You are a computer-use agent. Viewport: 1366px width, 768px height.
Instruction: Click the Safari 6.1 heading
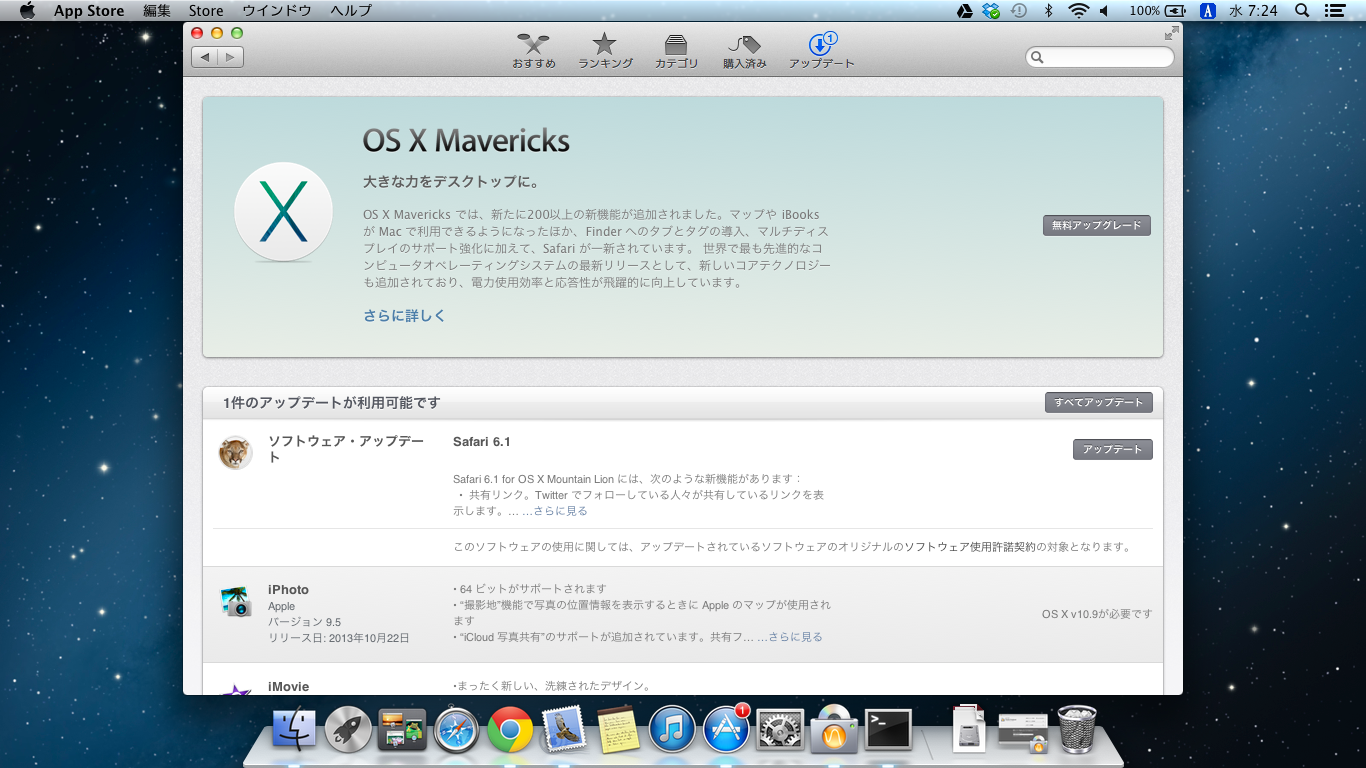(x=481, y=441)
